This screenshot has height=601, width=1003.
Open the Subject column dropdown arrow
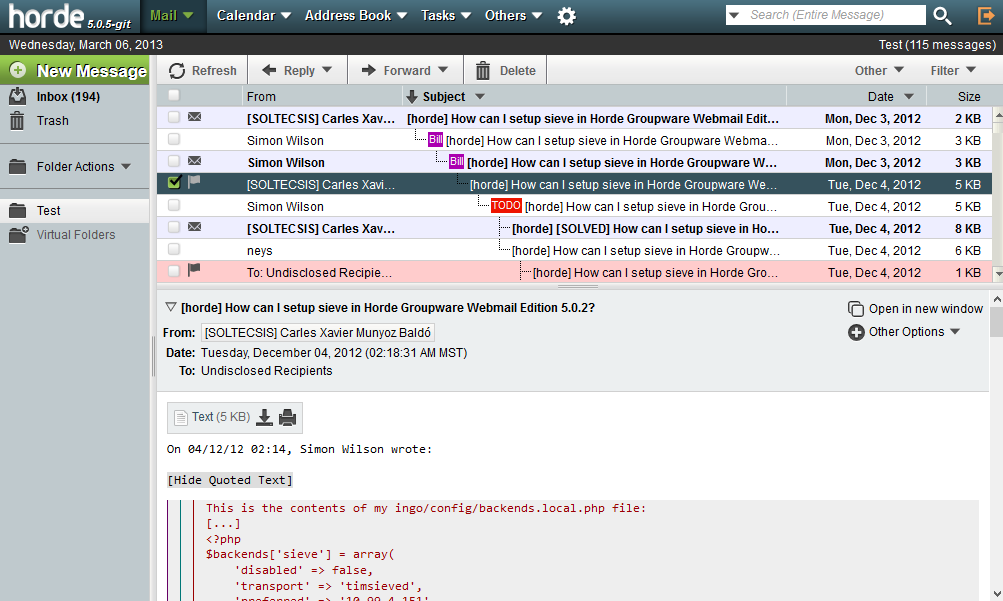480,97
